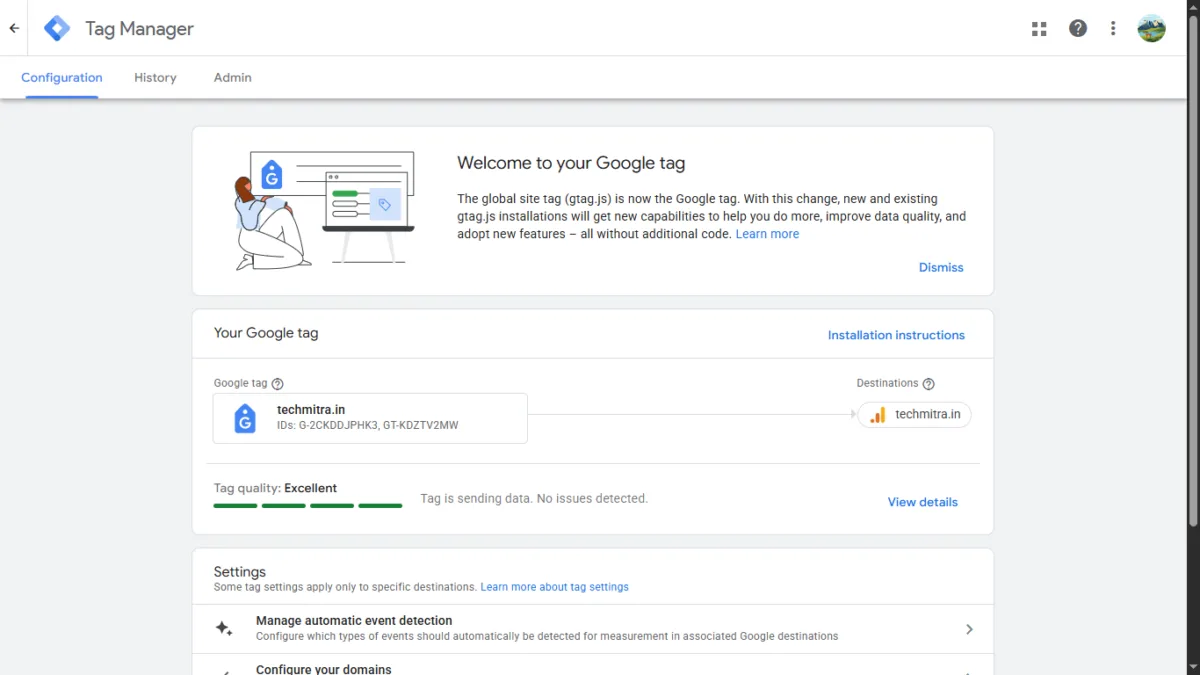The width and height of the screenshot is (1200, 675).
Task: Expand Manage automatic event detection chevron
Action: click(x=969, y=629)
